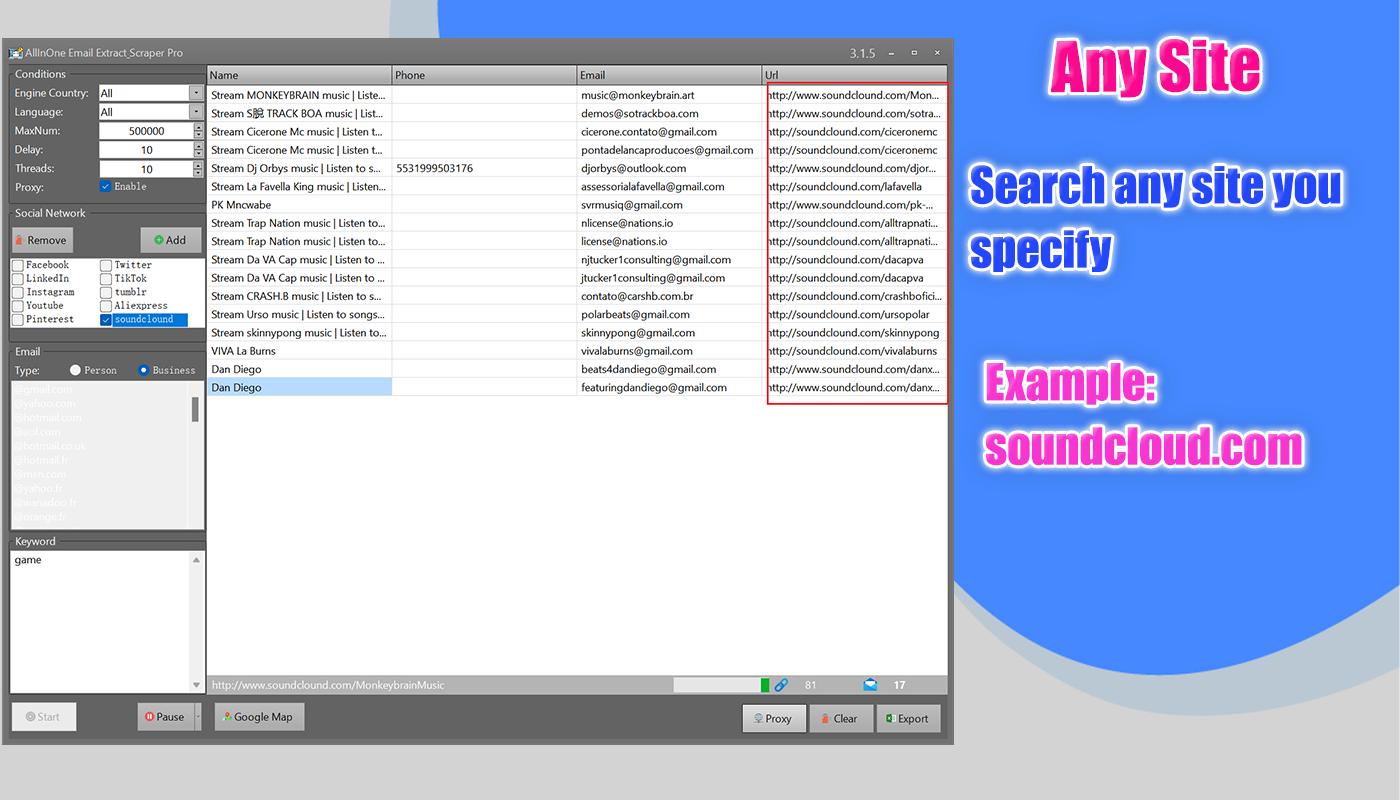Click the Threads value field

pyautogui.click(x=146, y=169)
